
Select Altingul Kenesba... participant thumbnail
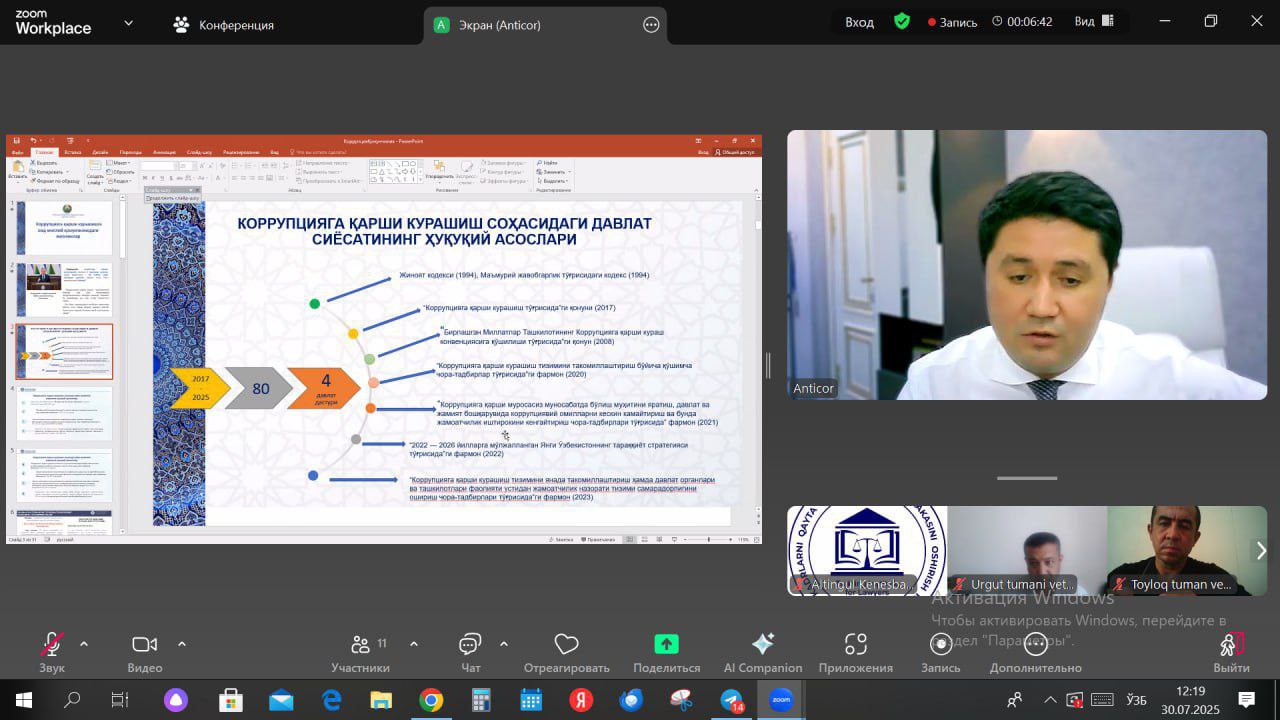(867, 551)
